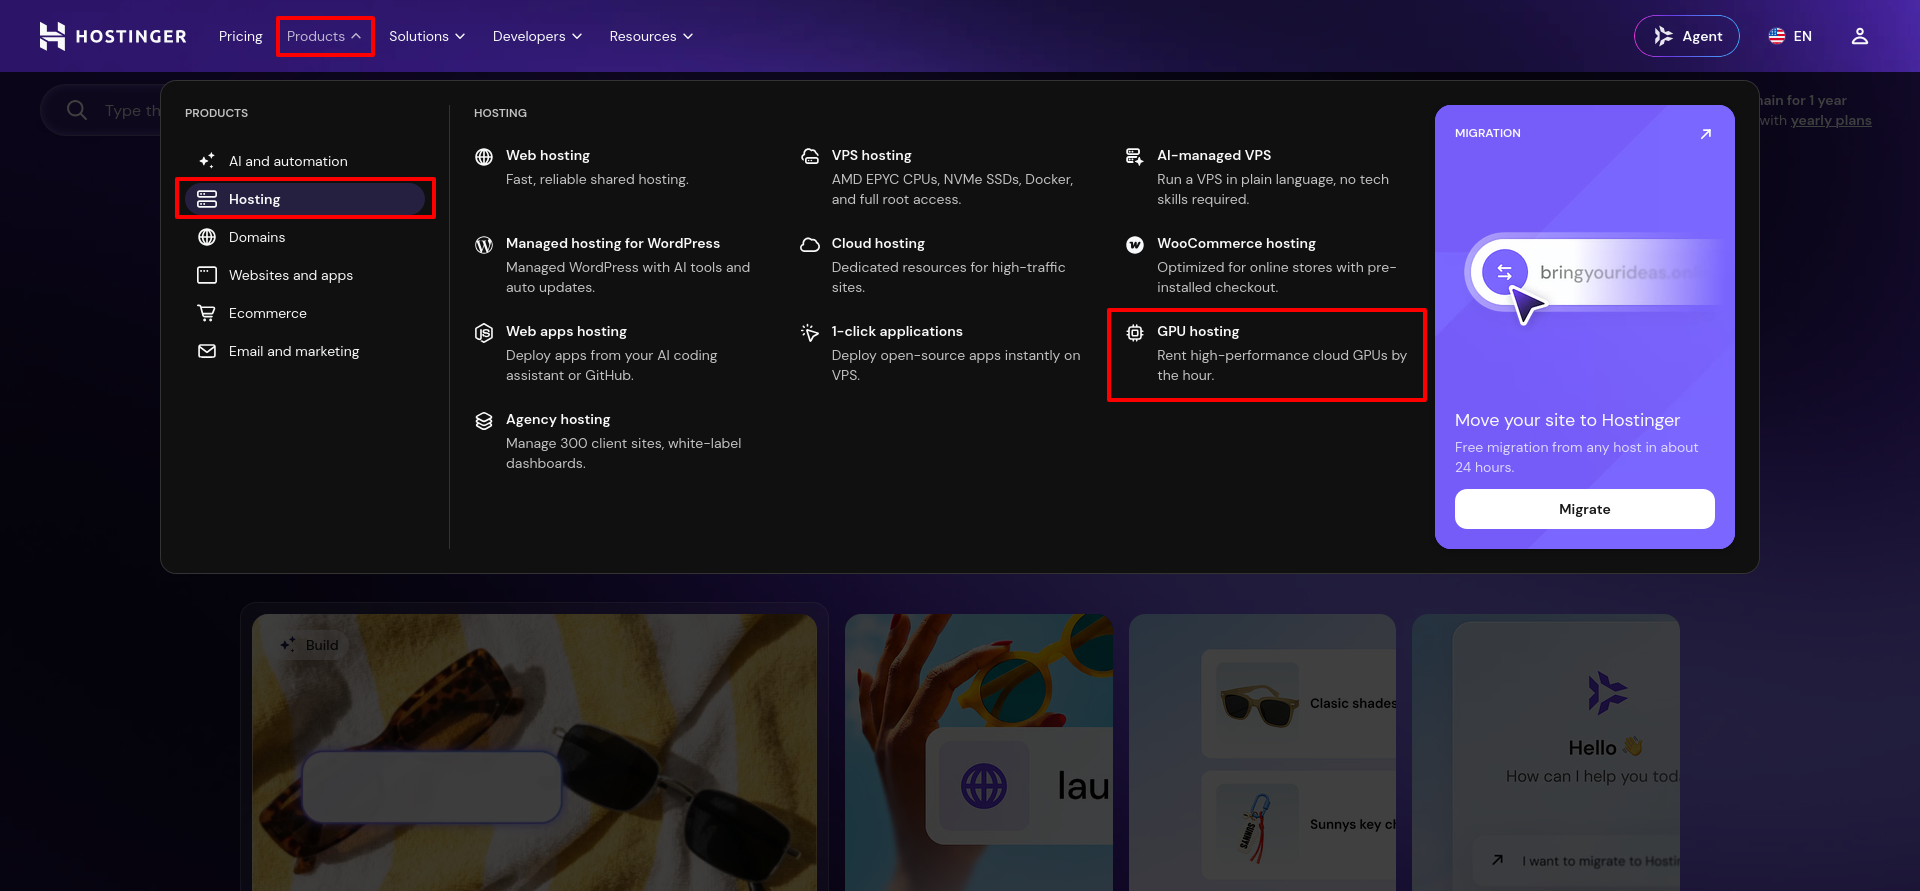Click the search magnifier icon
This screenshot has height=891, width=1920.
click(77, 110)
